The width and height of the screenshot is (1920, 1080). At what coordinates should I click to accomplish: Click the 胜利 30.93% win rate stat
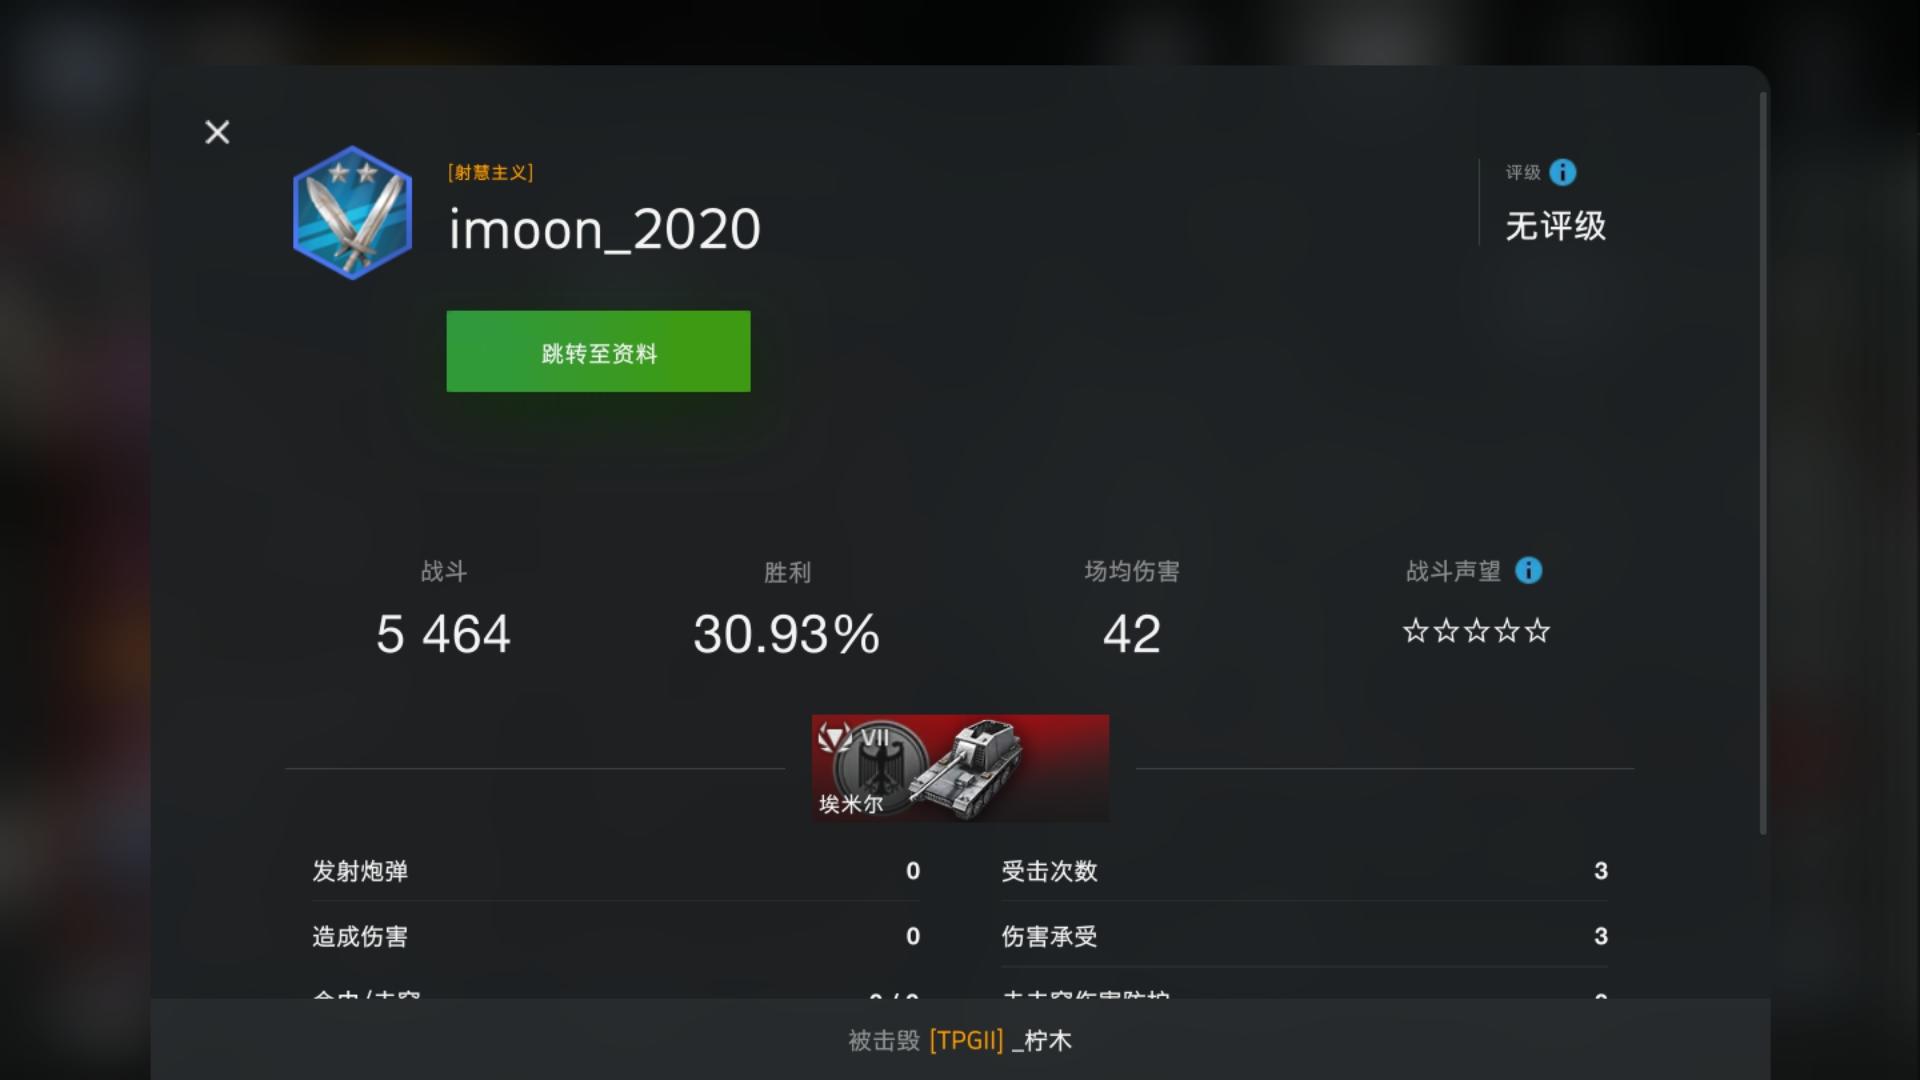[x=787, y=608]
